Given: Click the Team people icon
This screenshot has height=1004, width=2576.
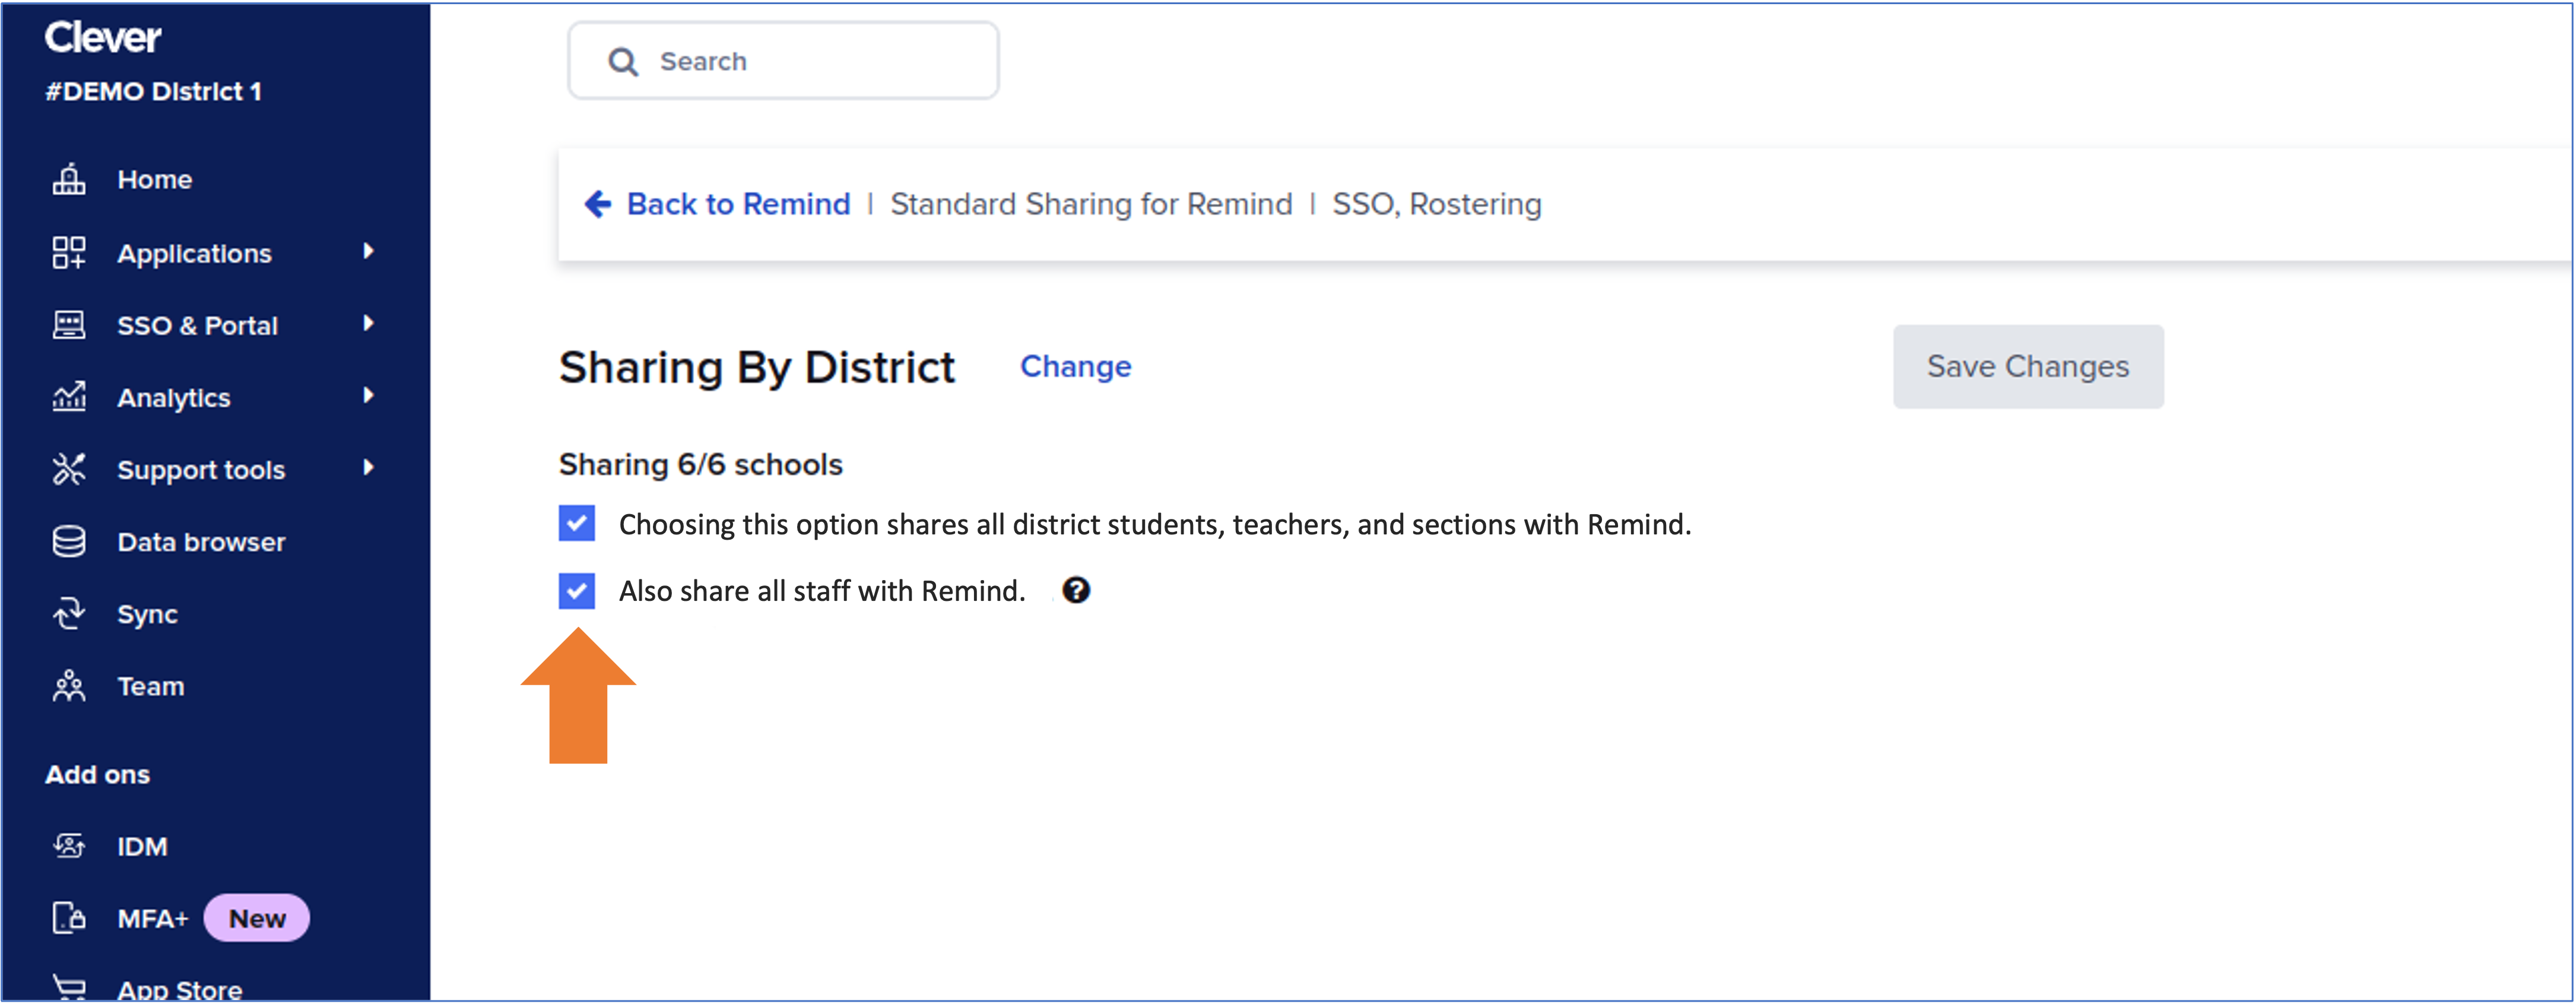Looking at the screenshot, I should pos(69,686).
